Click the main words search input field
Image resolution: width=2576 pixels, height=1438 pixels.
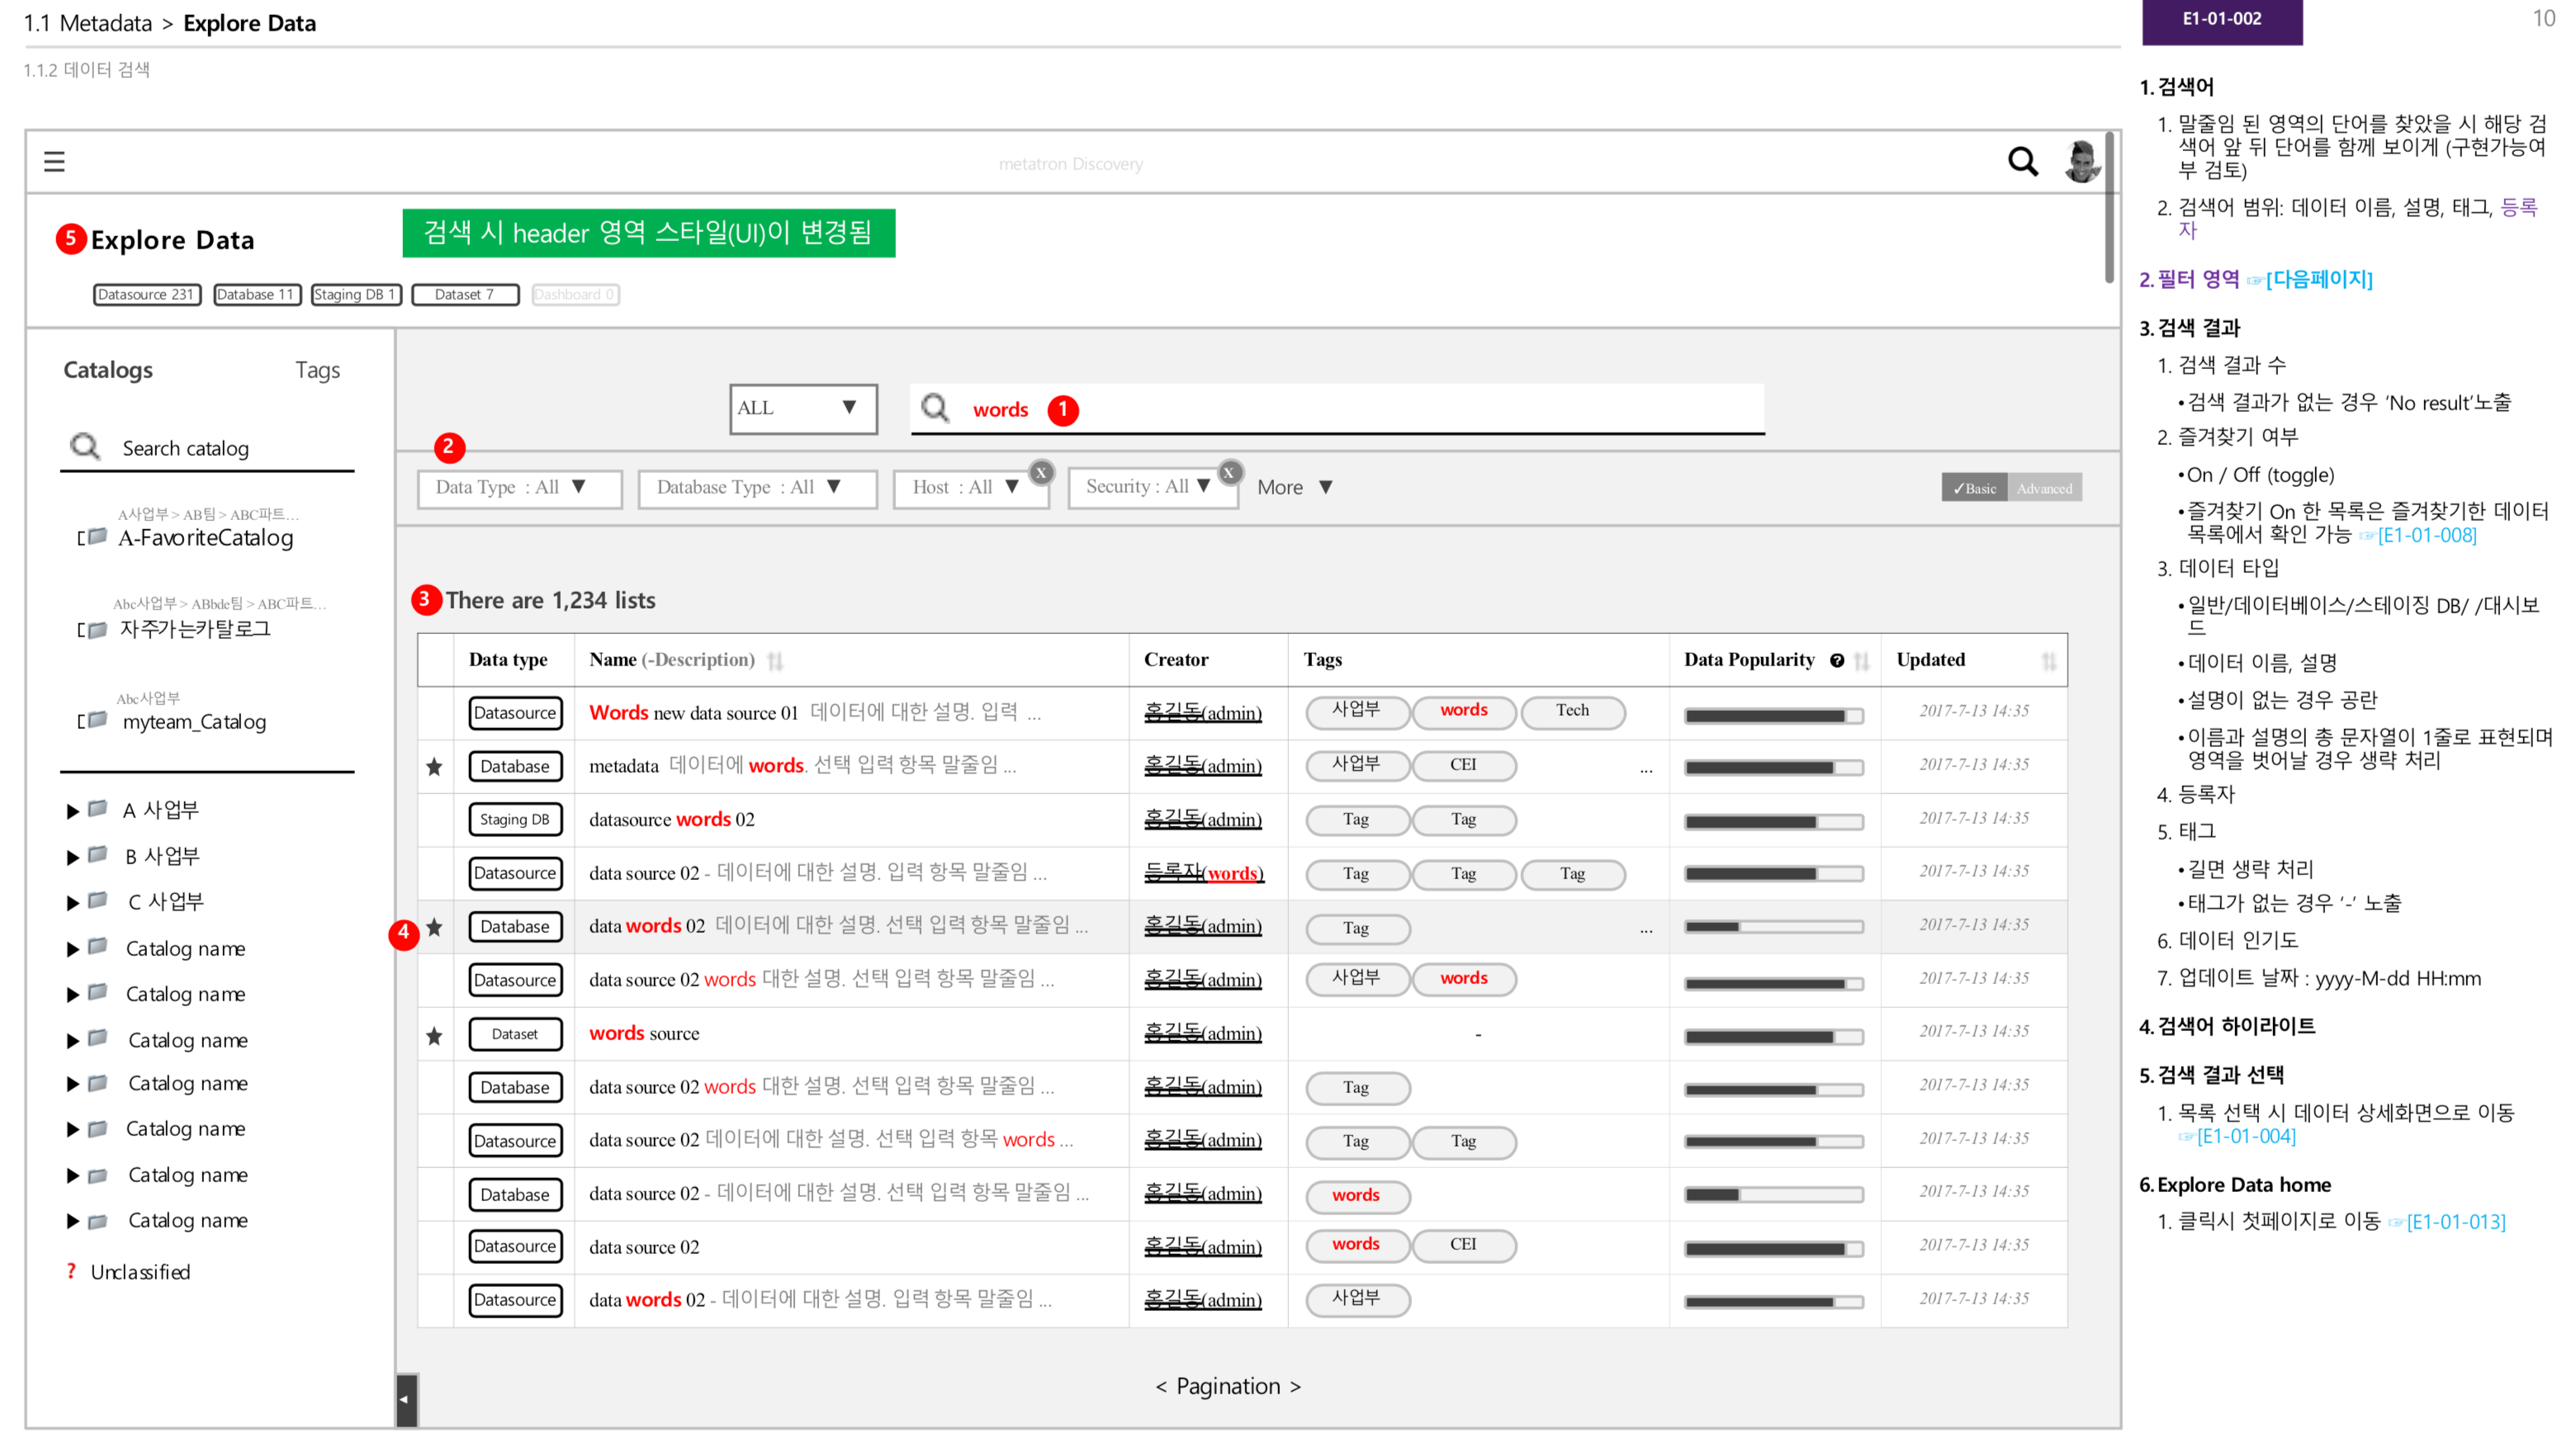click(1337, 408)
